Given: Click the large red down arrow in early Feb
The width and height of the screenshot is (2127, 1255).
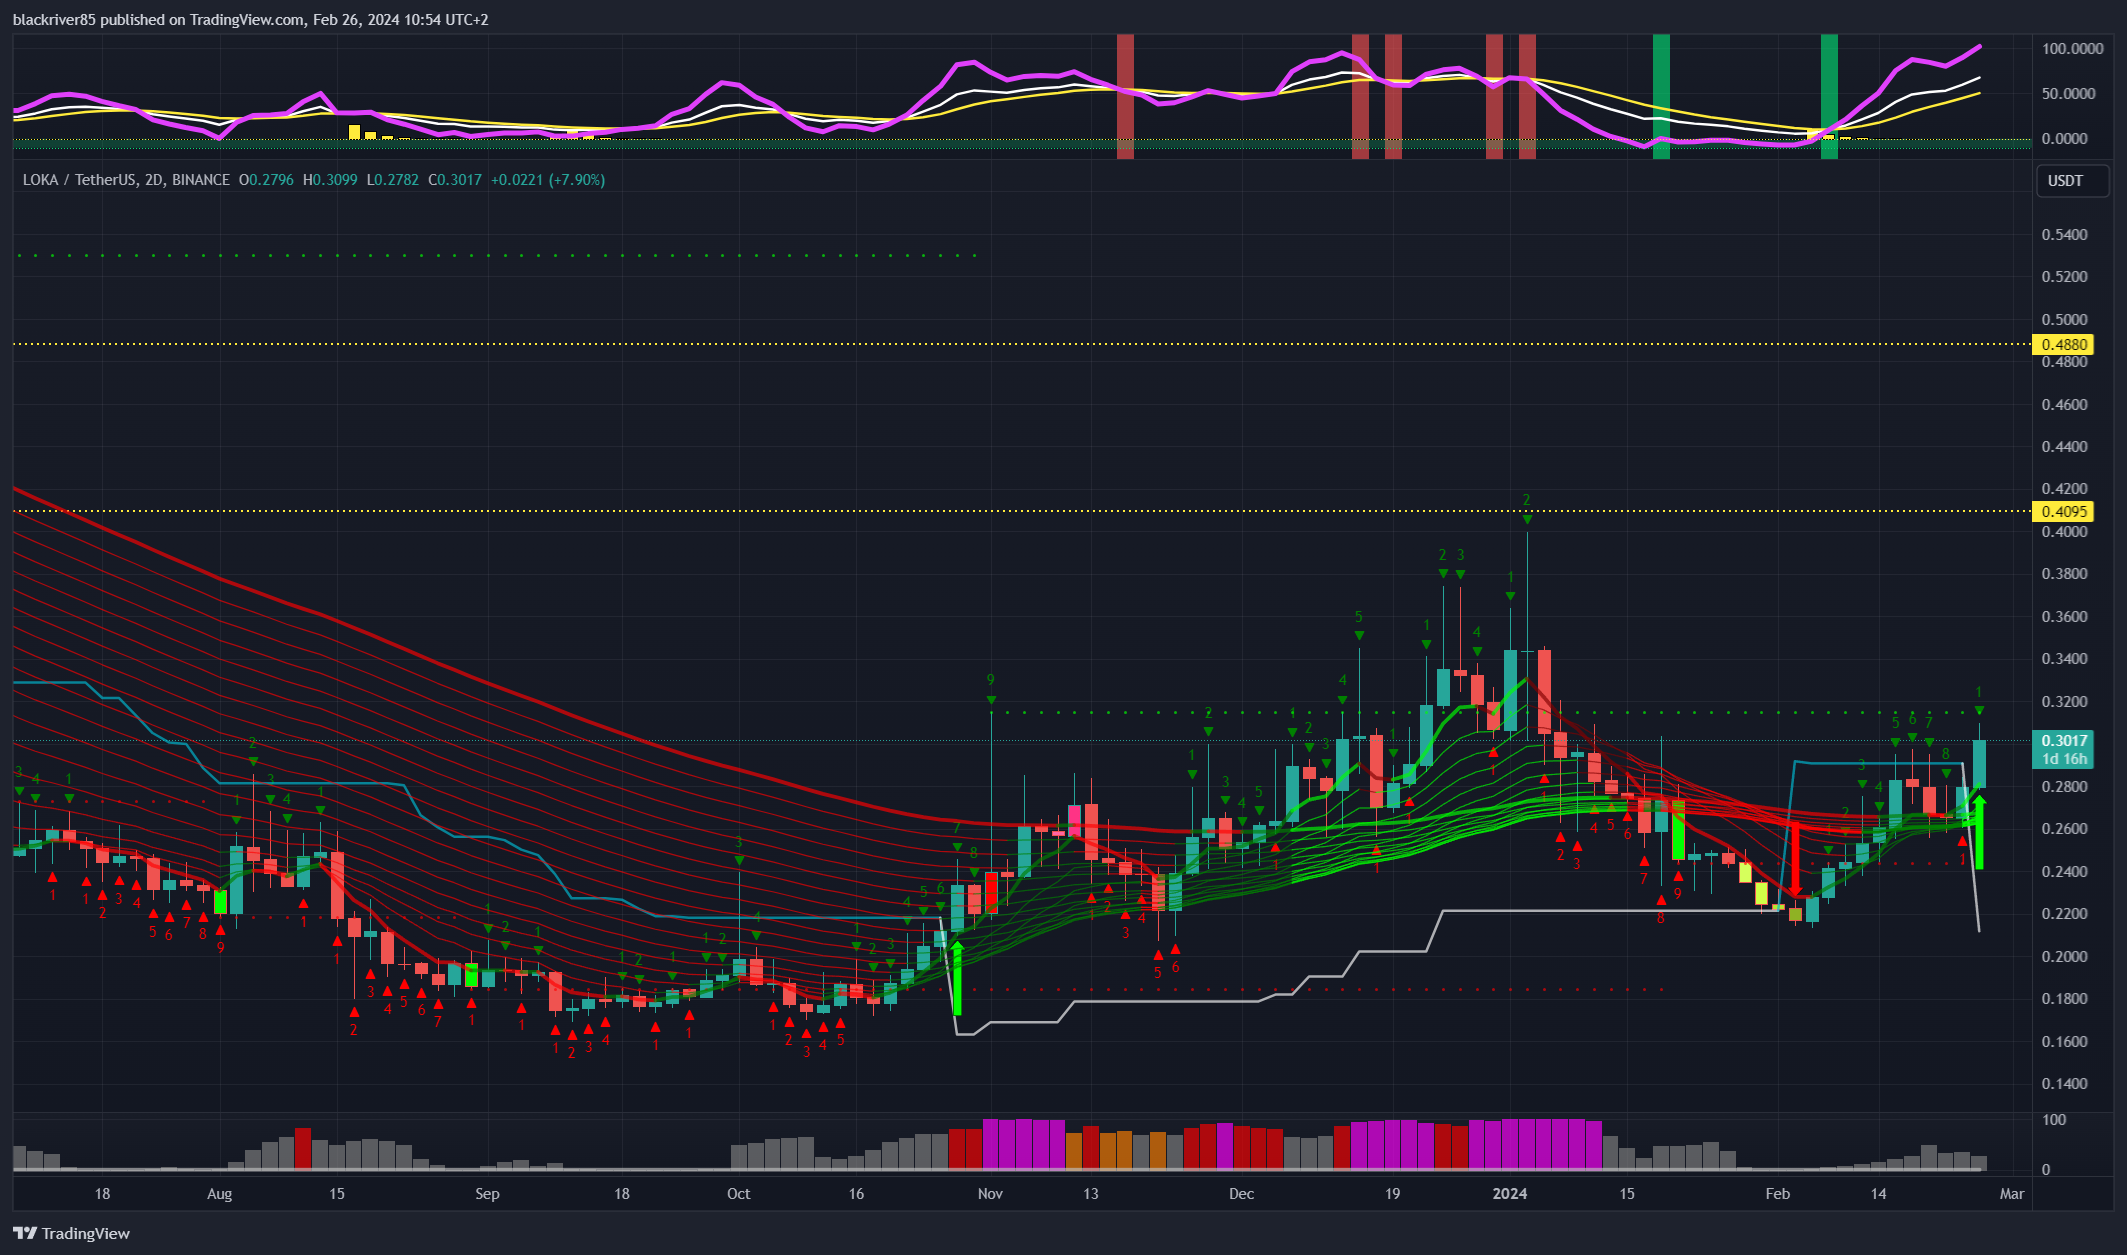Looking at the screenshot, I should coord(1795,861).
